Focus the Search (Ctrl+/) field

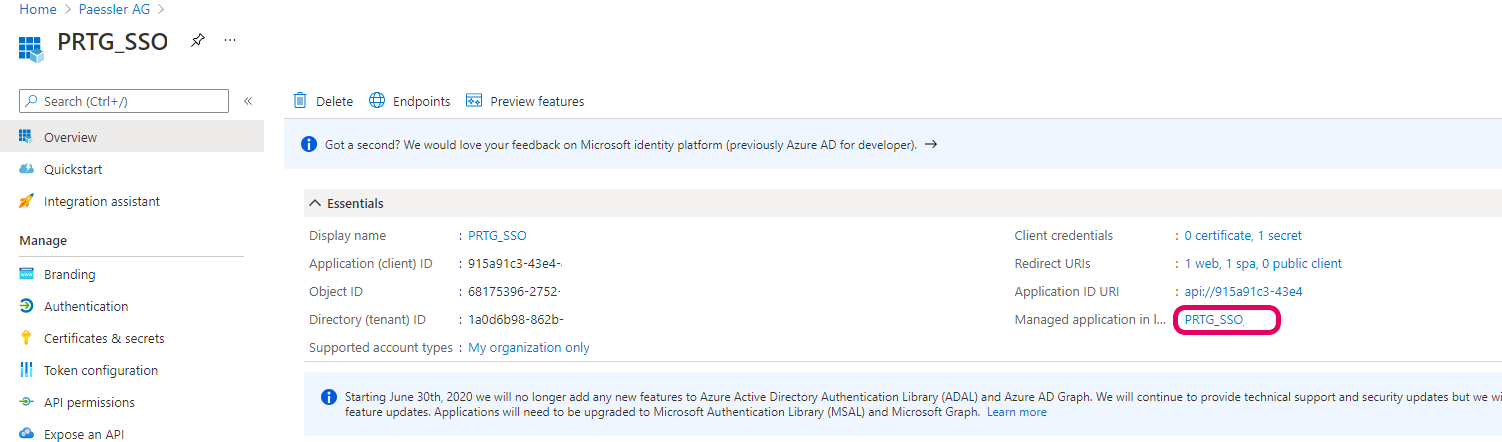pyautogui.click(x=124, y=101)
